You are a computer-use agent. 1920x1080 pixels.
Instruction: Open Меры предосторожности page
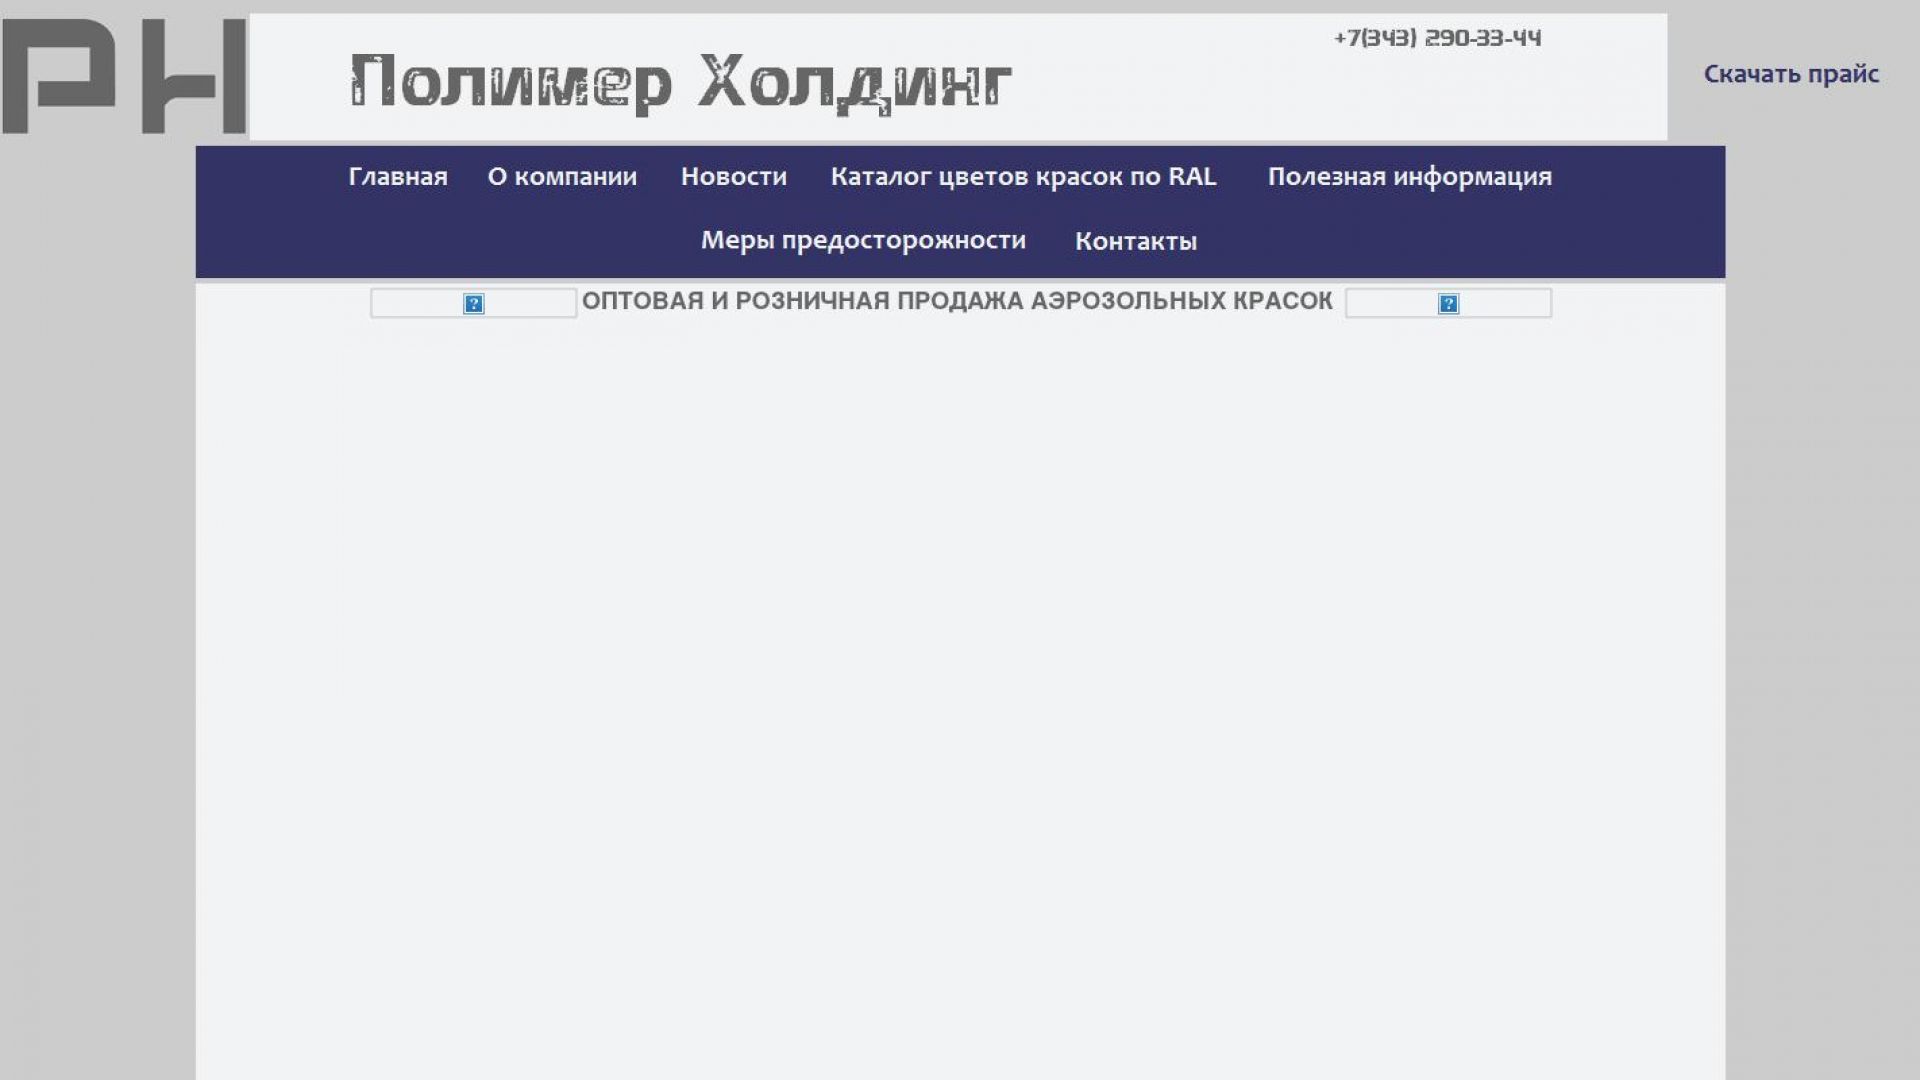click(x=863, y=241)
